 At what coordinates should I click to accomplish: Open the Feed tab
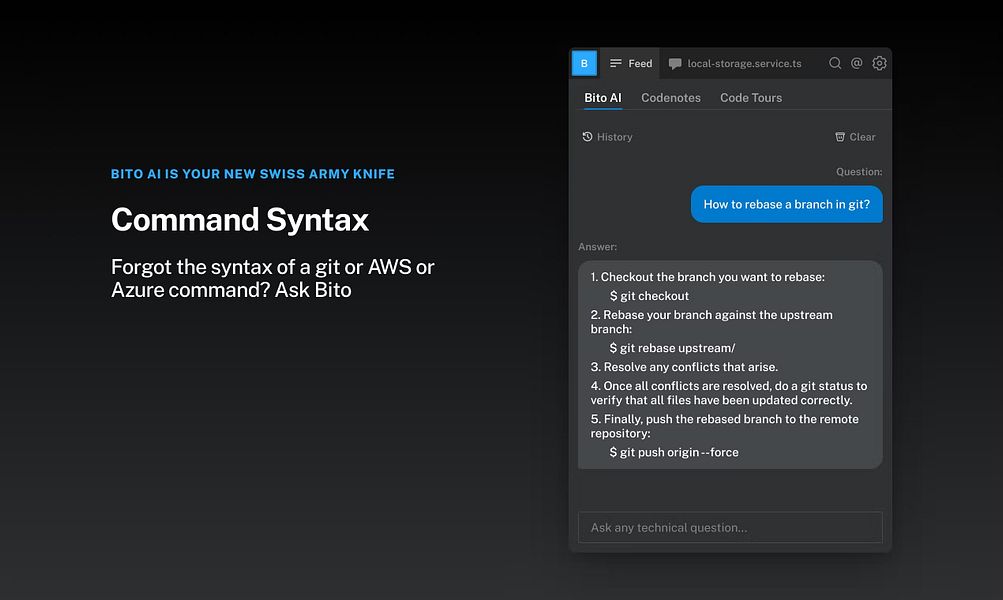630,63
